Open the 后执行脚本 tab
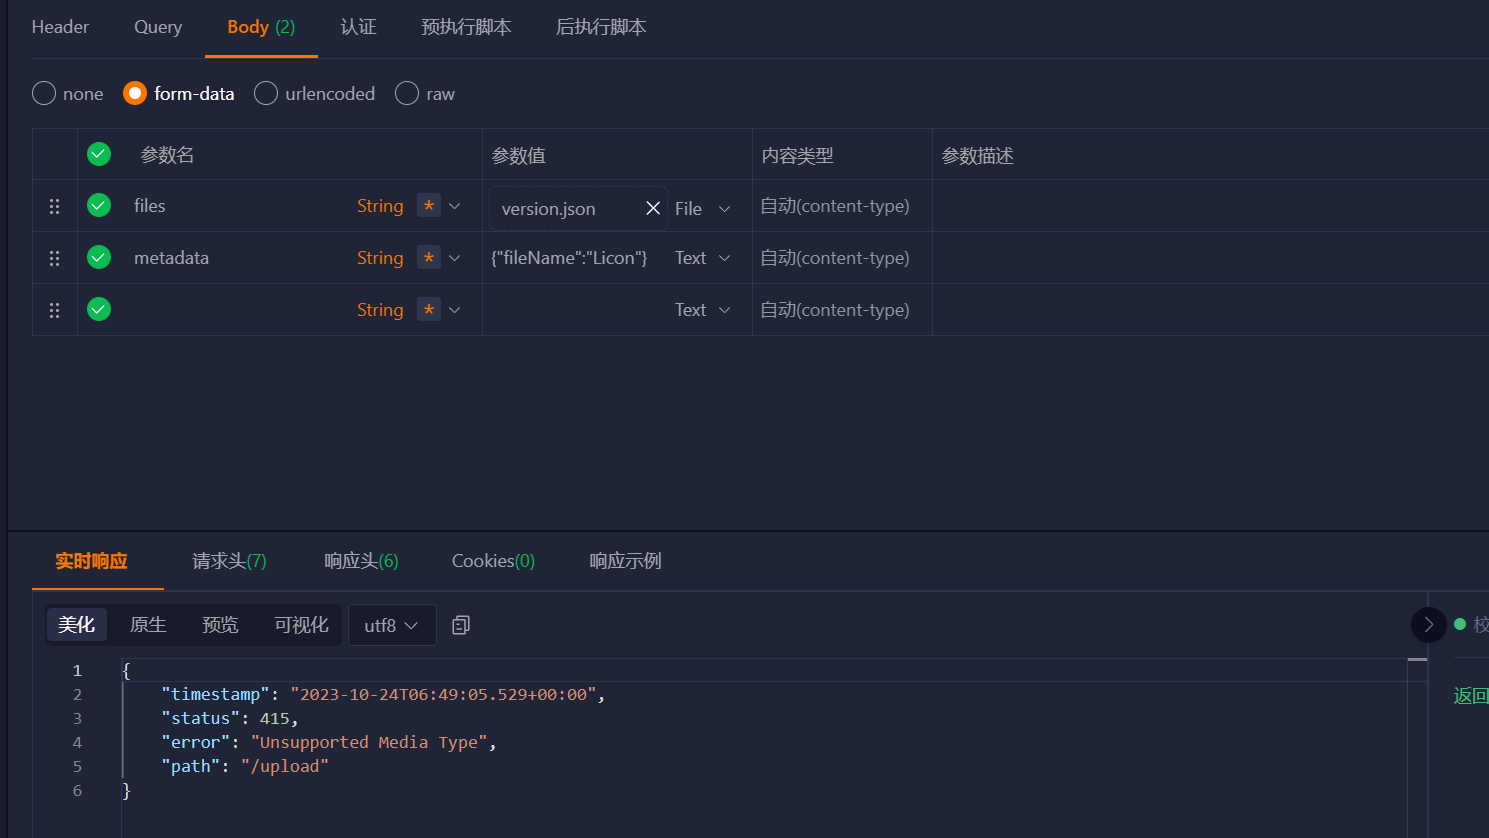This screenshot has width=1489, height=838. pyautogui.click(x=601, y=27)
